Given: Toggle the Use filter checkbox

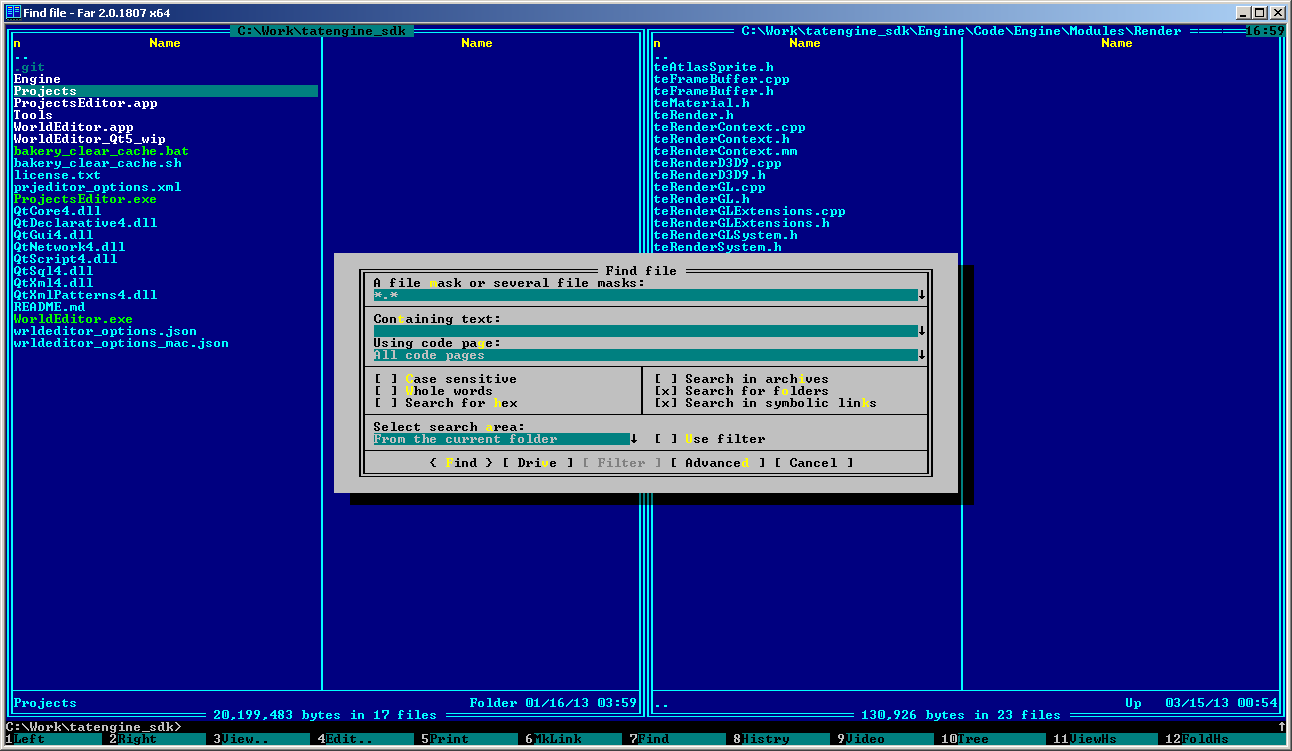Looking at the screenshot, I should (x=666, y=439).
